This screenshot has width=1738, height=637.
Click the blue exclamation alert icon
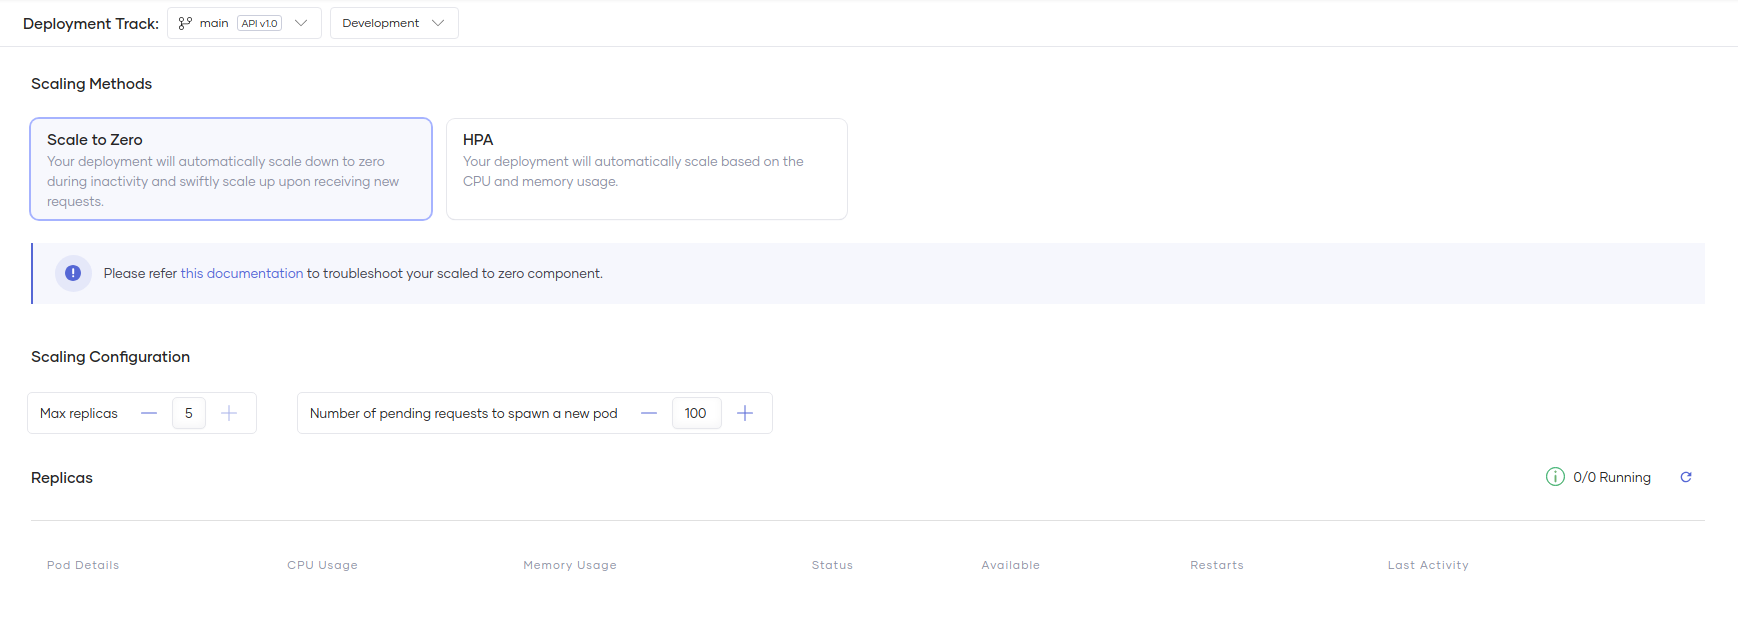point(73,273)
